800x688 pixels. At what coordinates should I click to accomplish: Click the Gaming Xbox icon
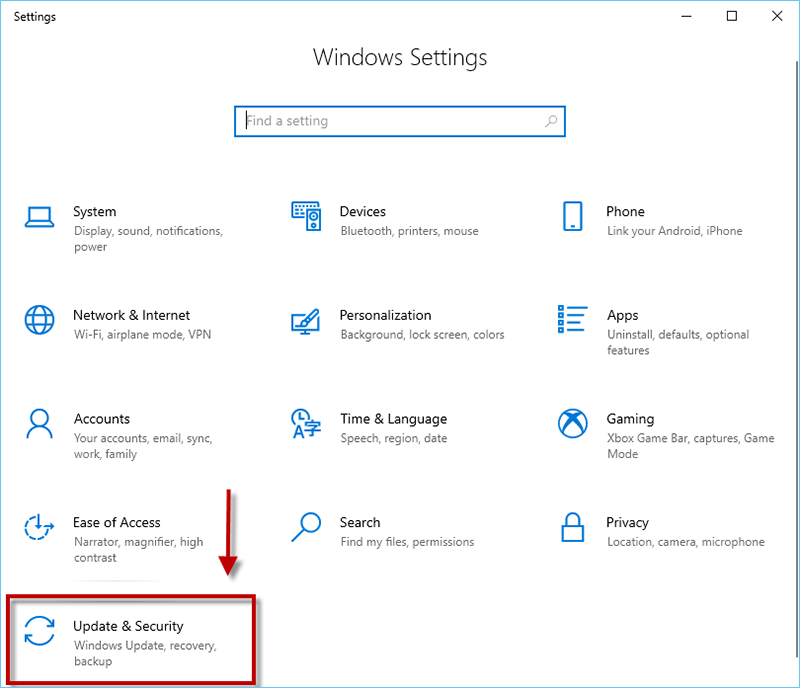[572, 424]
